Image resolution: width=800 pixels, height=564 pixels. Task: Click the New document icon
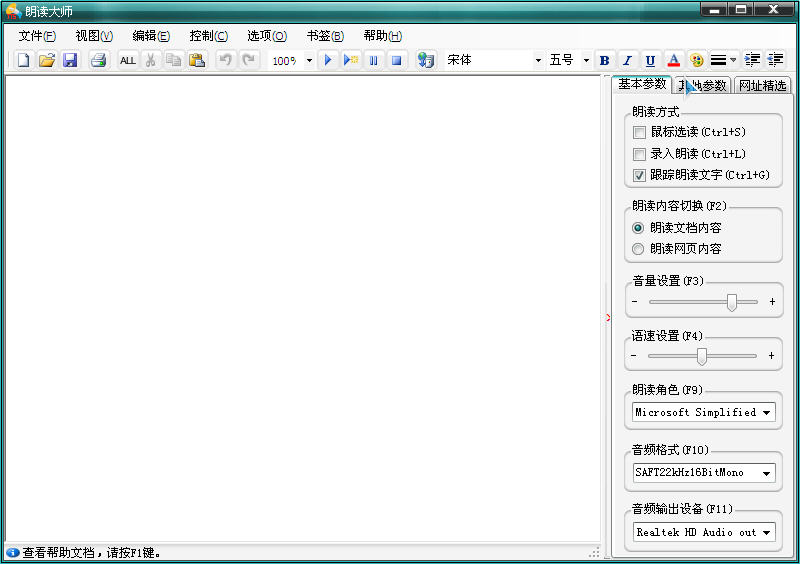[24, 60]
